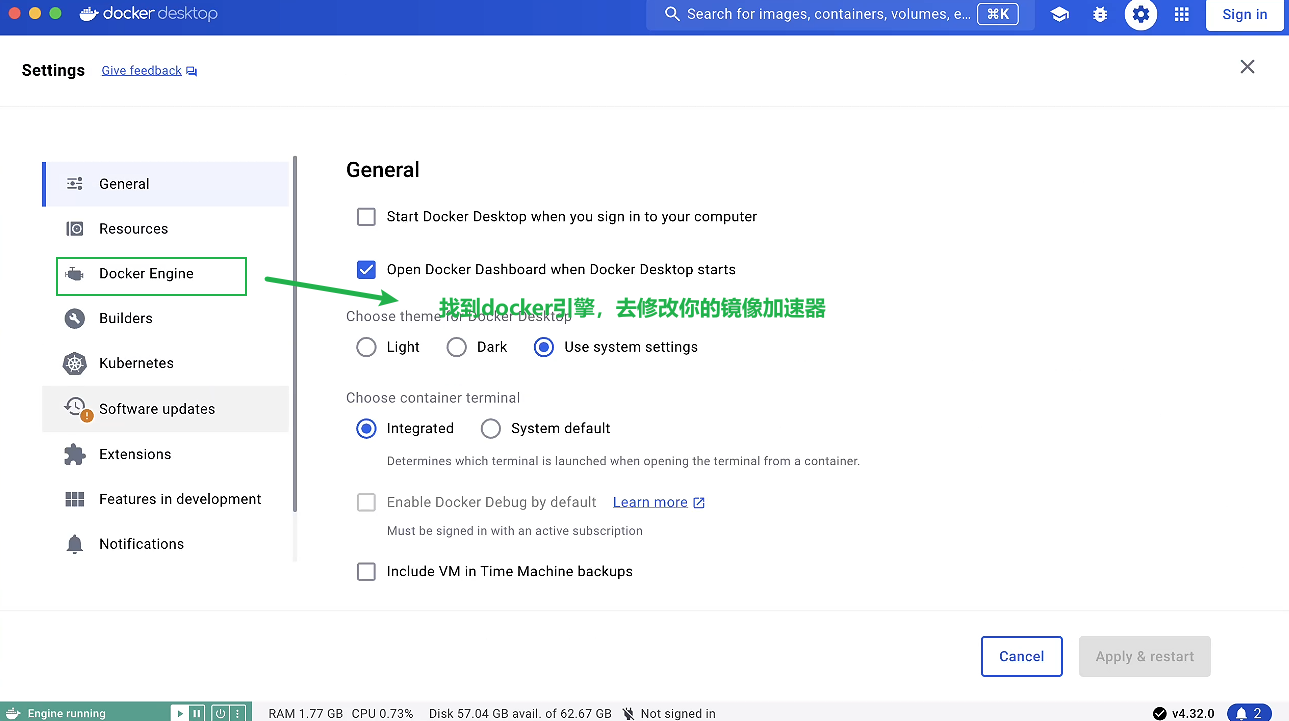Click the Notifications bell icon in sidebar

pos(75,544)
